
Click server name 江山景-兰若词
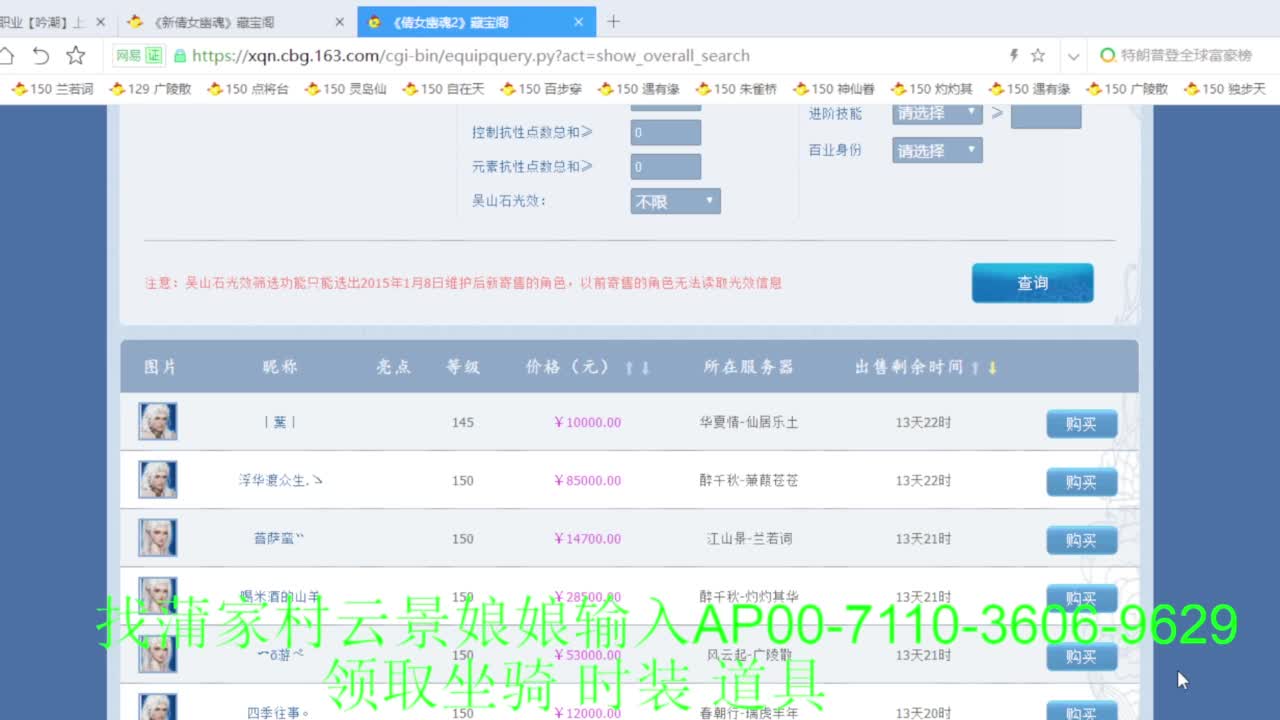[749, 538]
